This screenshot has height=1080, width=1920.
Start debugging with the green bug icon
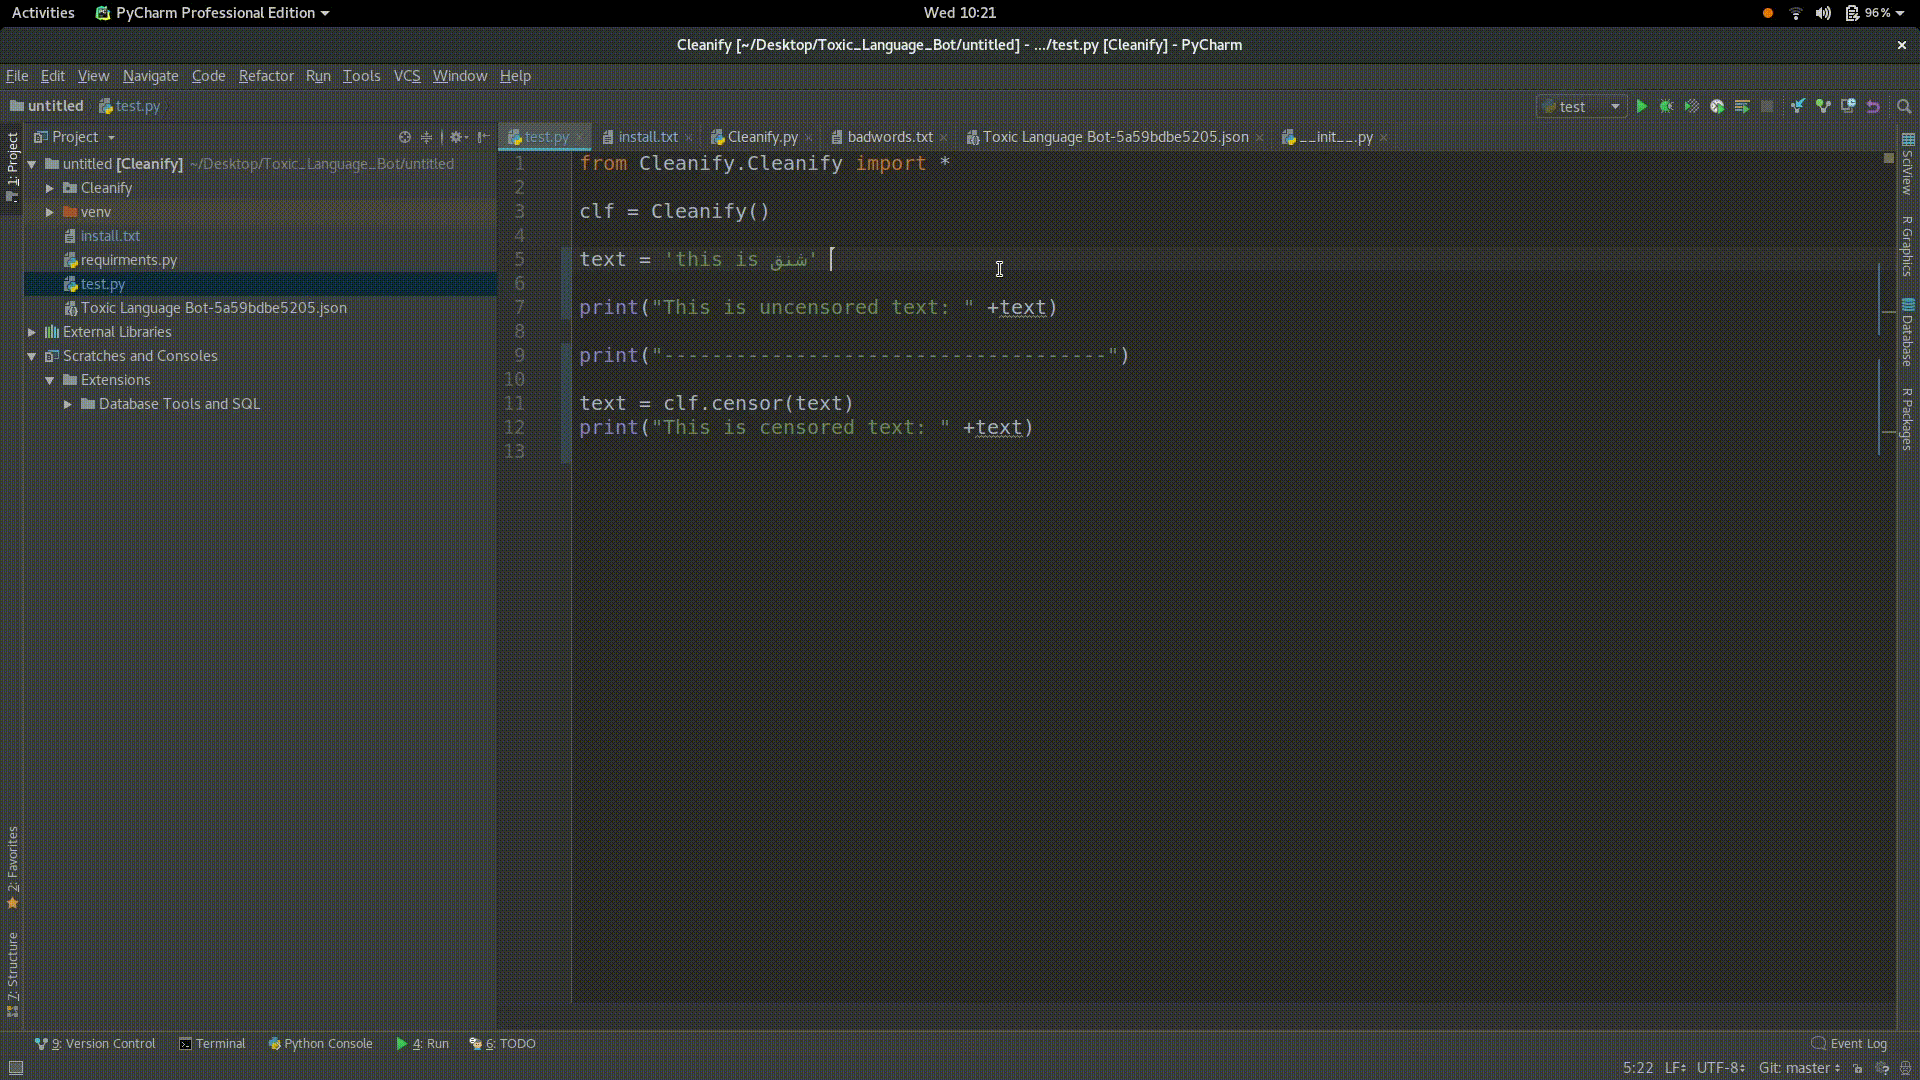1666,106
